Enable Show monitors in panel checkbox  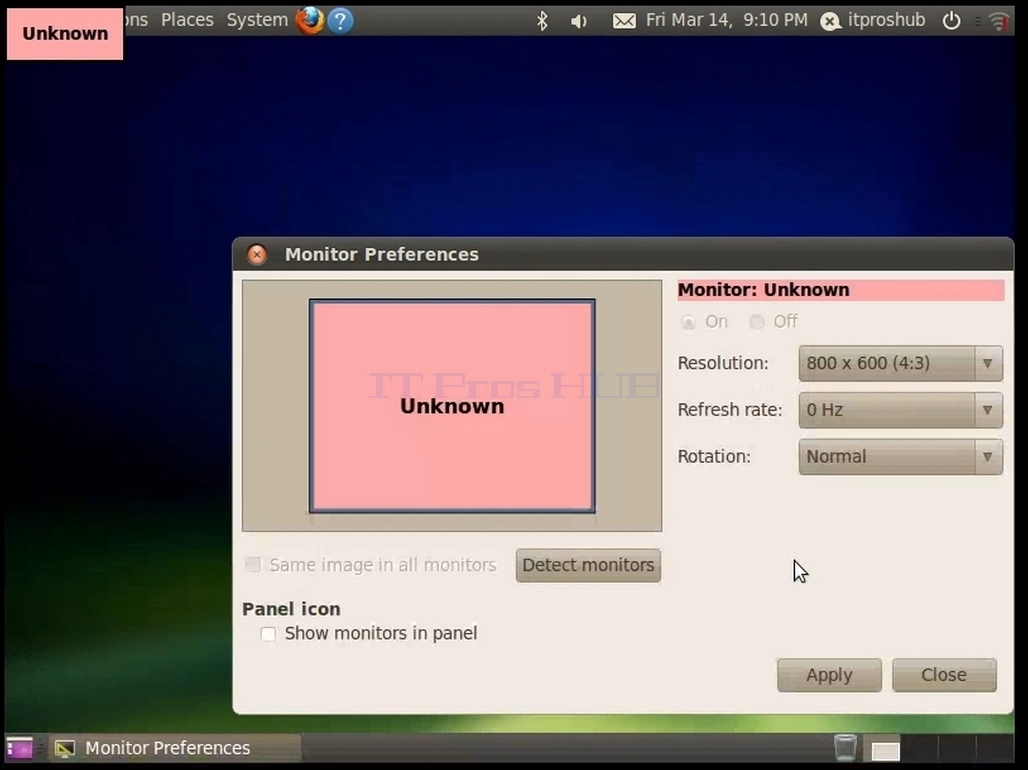[268, 634]
